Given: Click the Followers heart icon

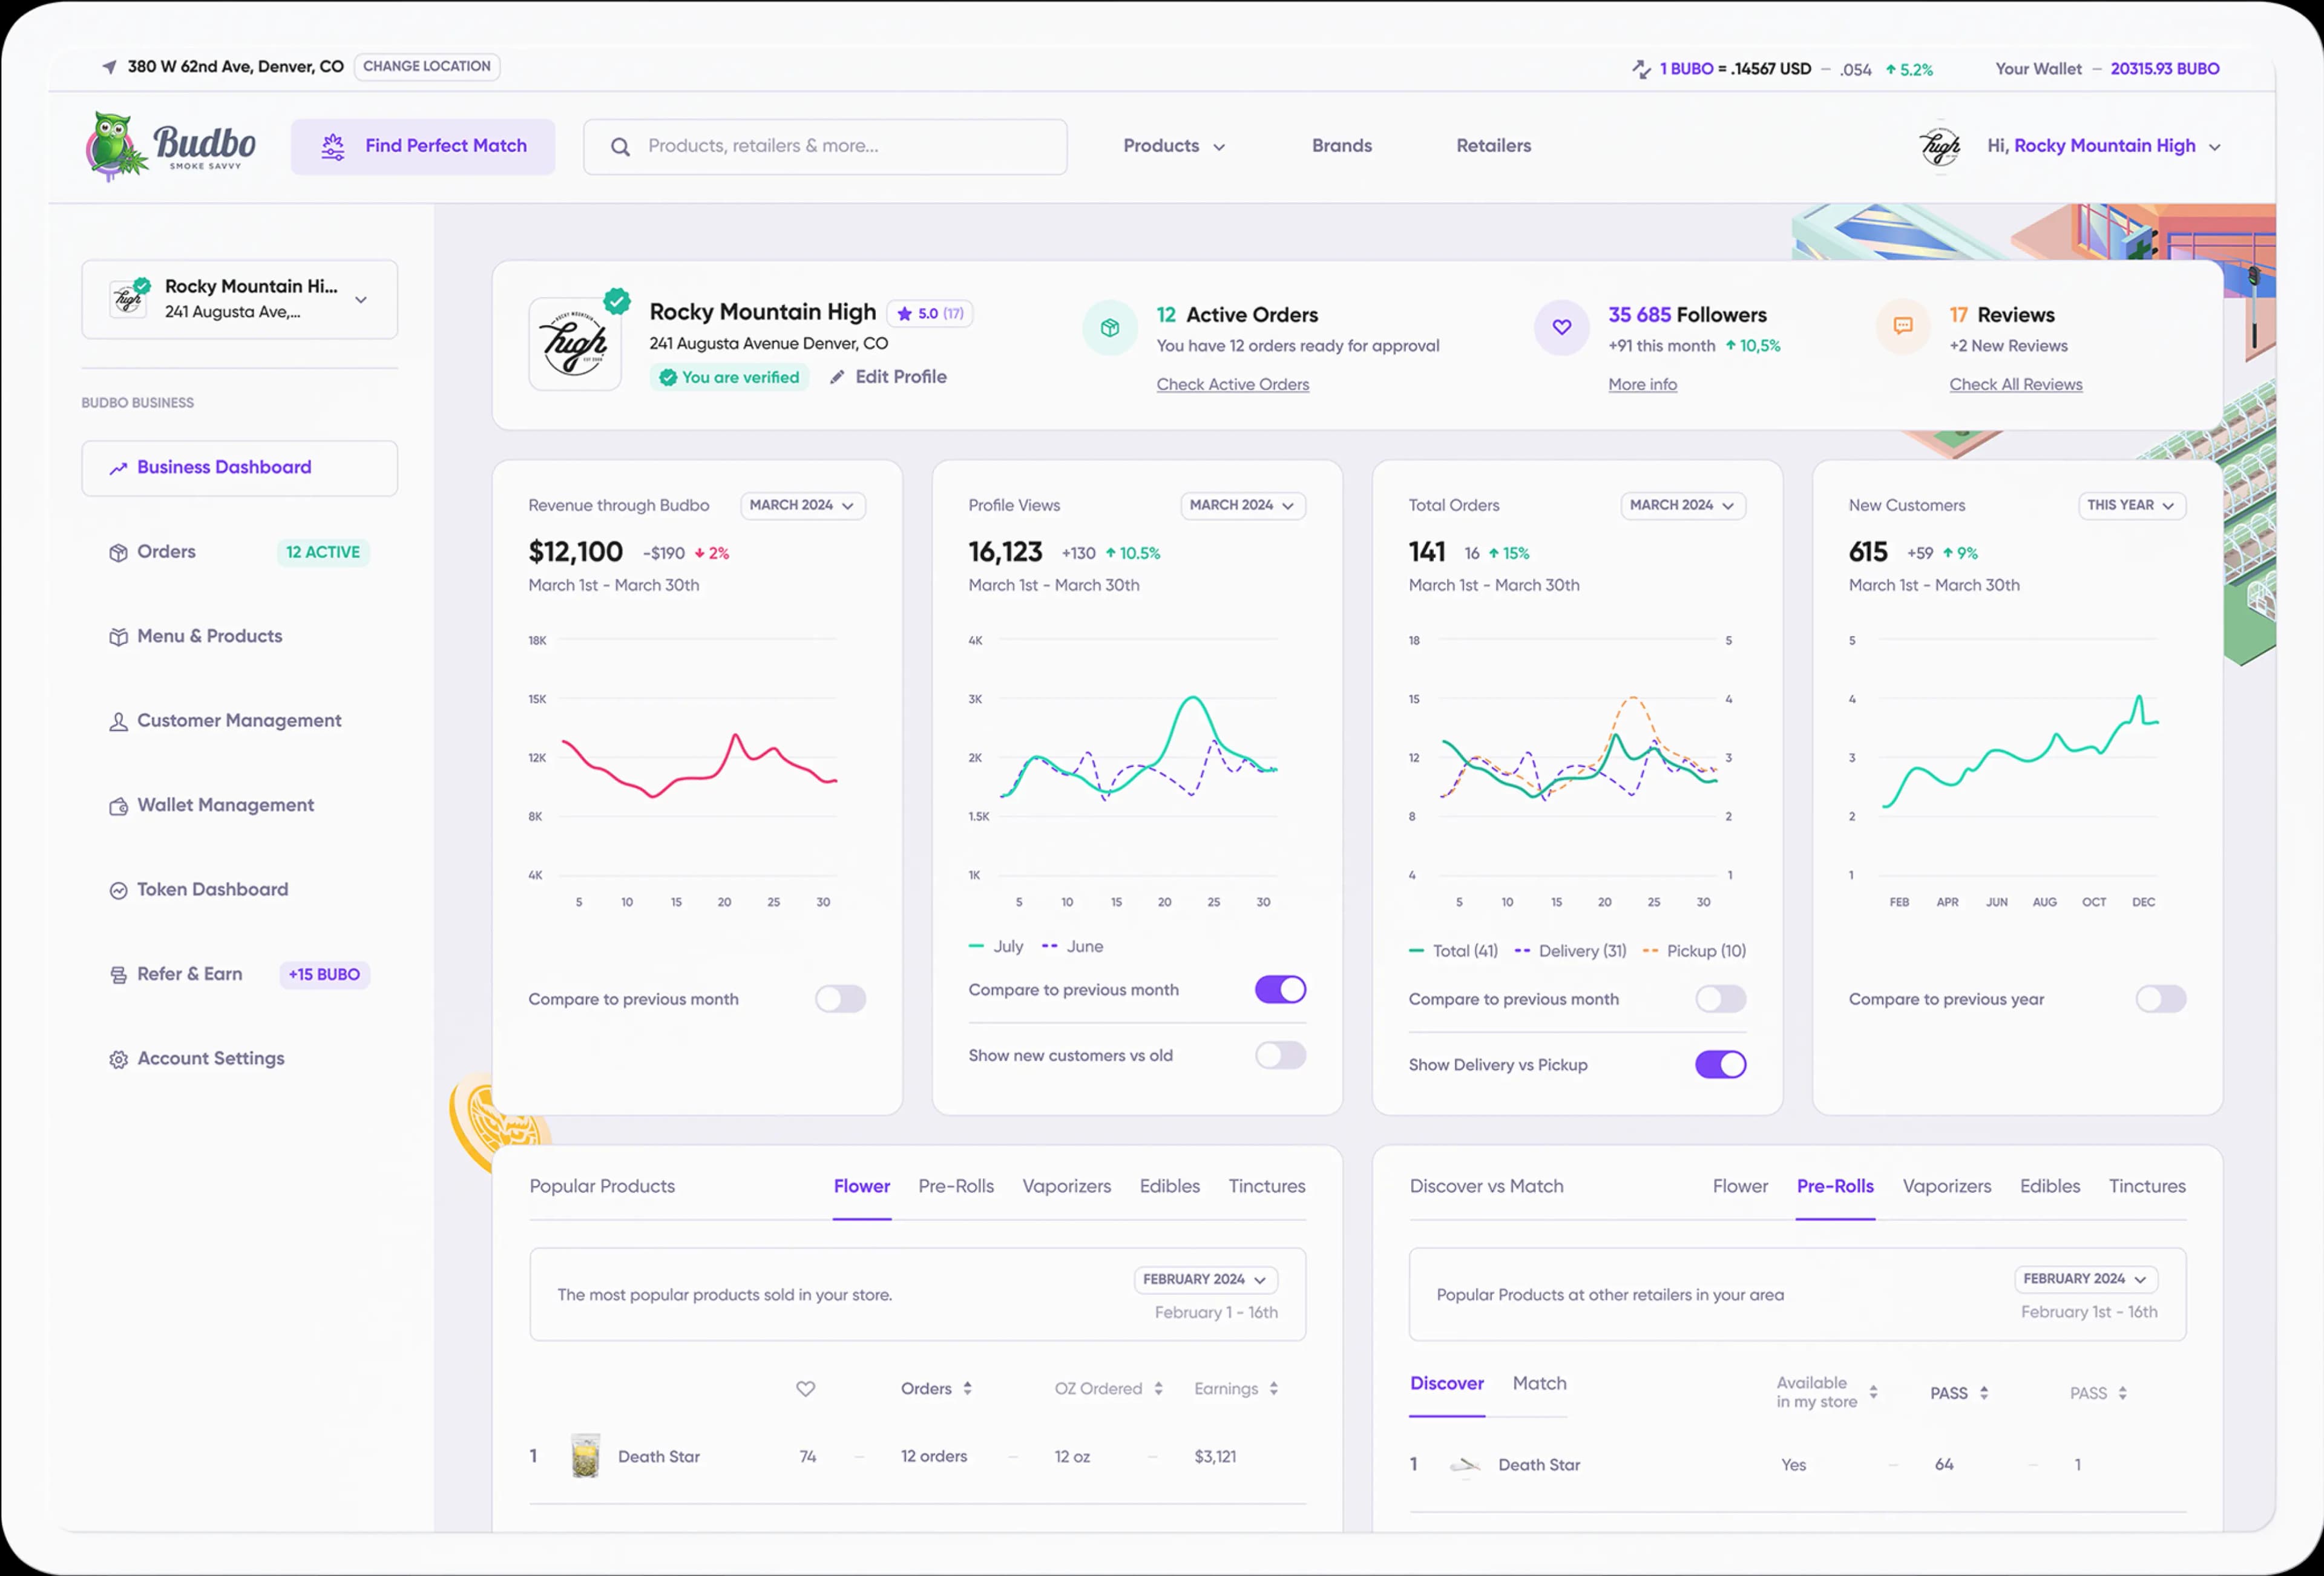Looking at the screenshot, I should point(1561,328).
